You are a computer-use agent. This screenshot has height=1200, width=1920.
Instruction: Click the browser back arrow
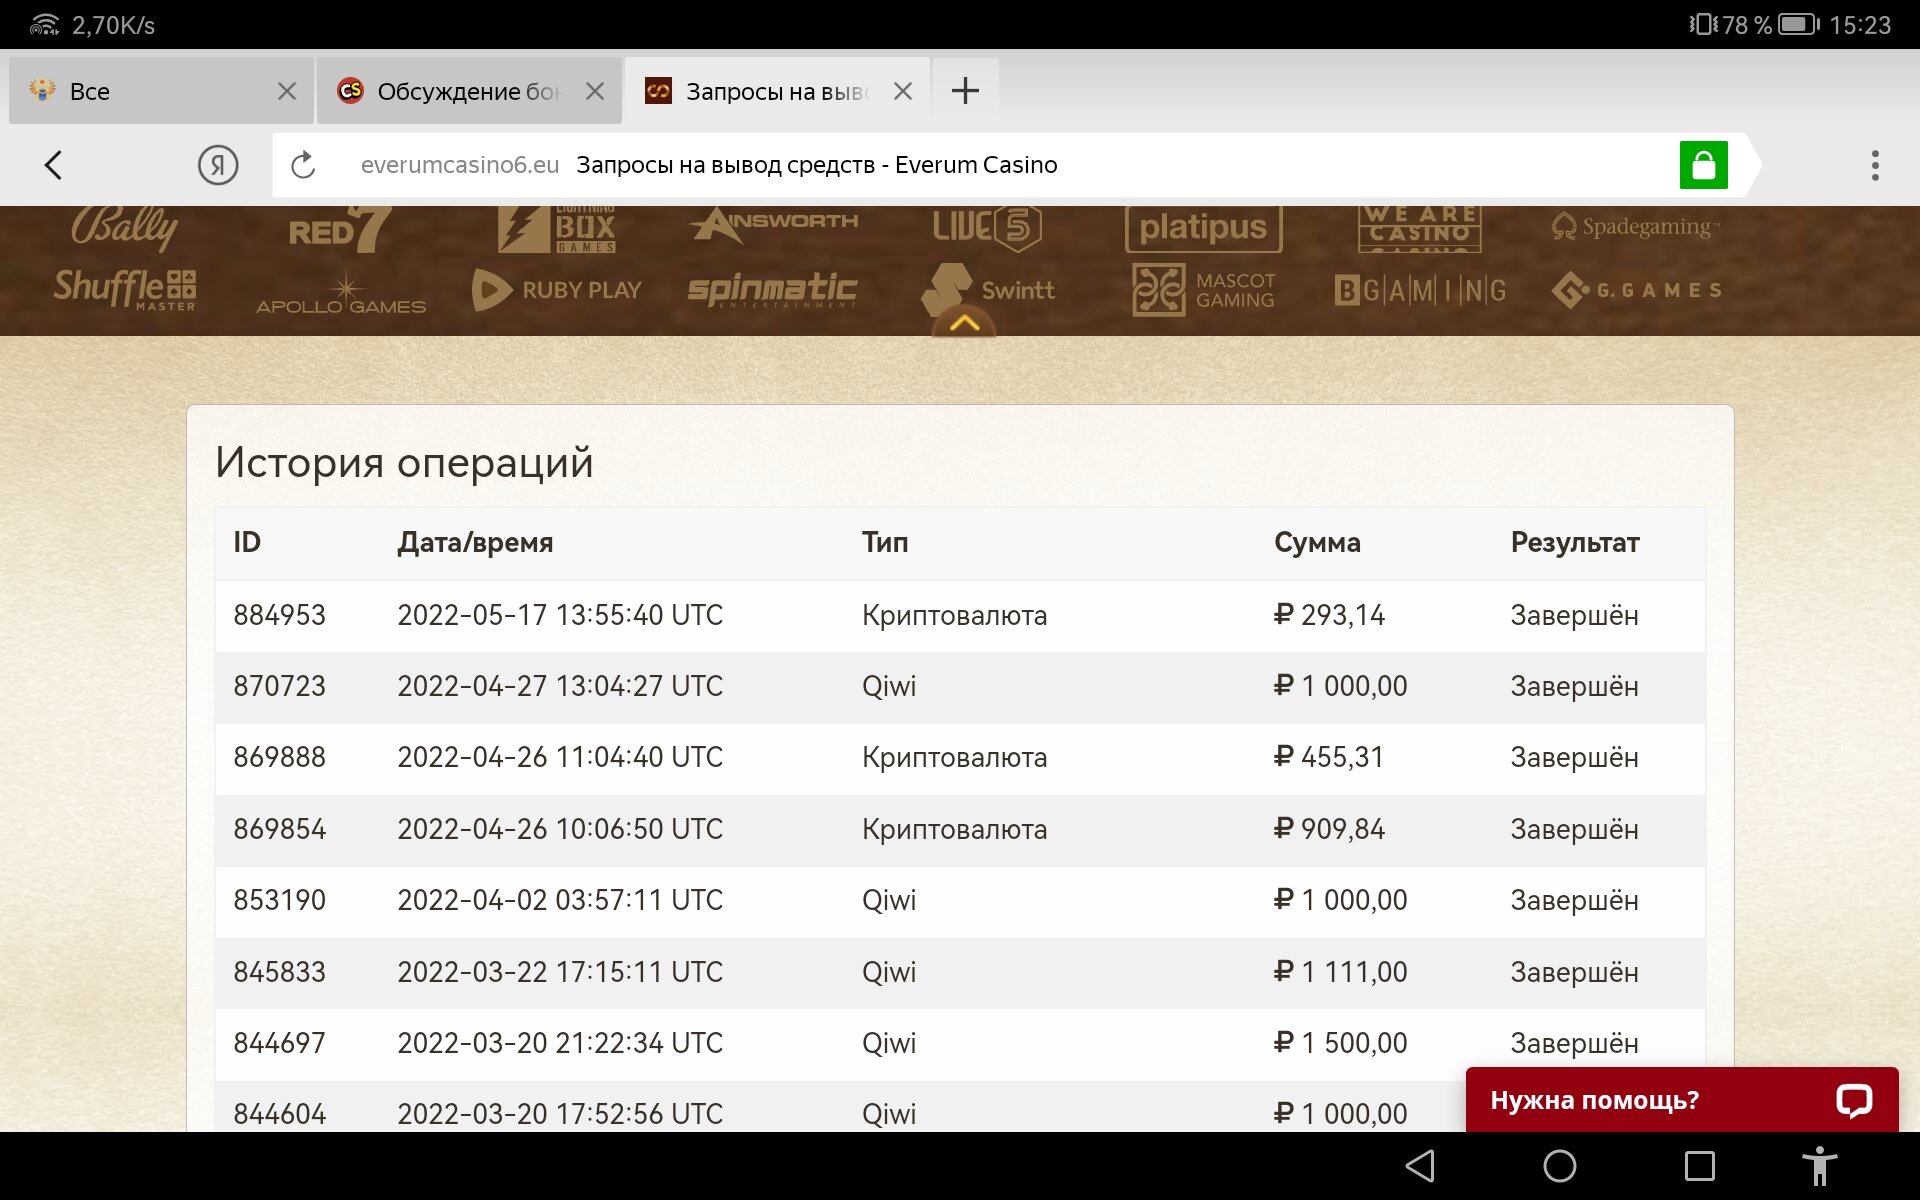54,165
